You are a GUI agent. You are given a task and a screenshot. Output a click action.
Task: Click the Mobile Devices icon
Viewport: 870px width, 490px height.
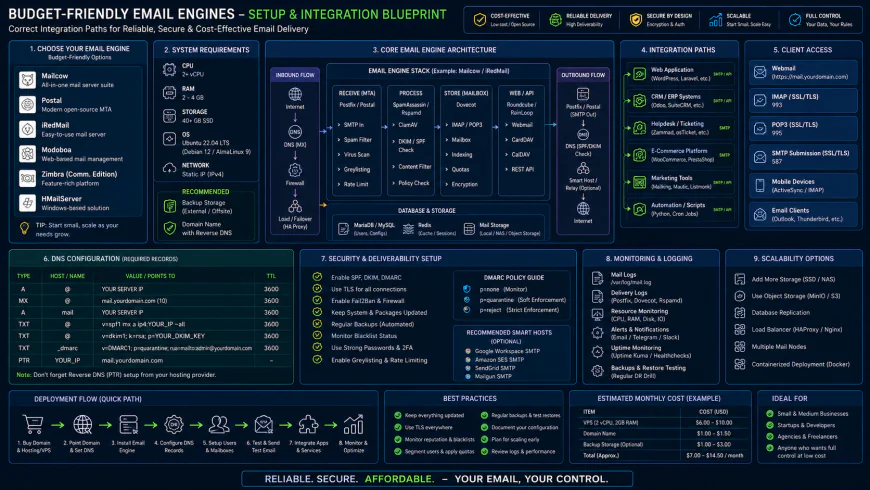(760, 185)
